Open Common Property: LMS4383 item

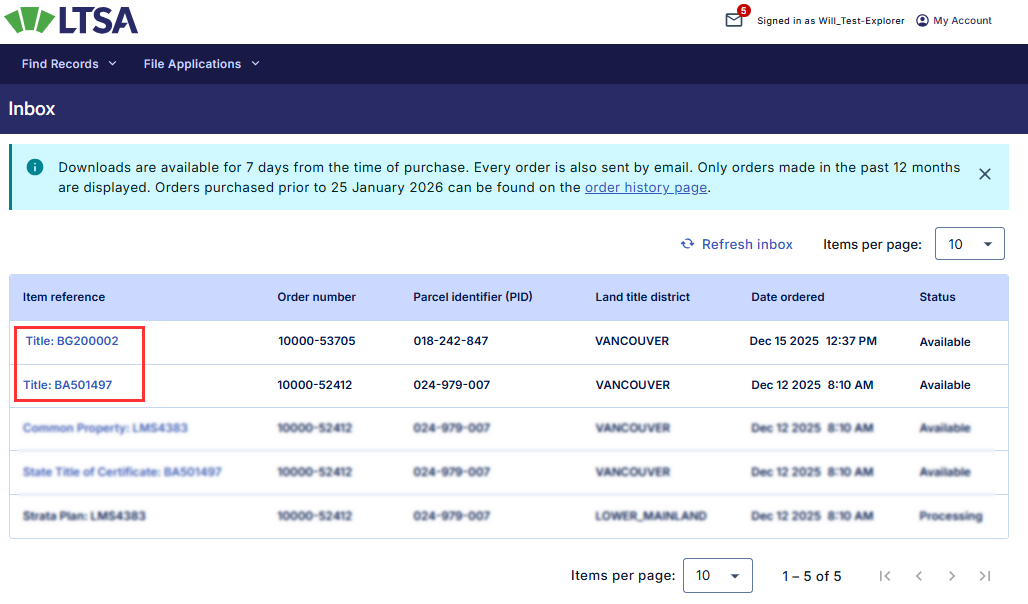(x=105, y=428)
